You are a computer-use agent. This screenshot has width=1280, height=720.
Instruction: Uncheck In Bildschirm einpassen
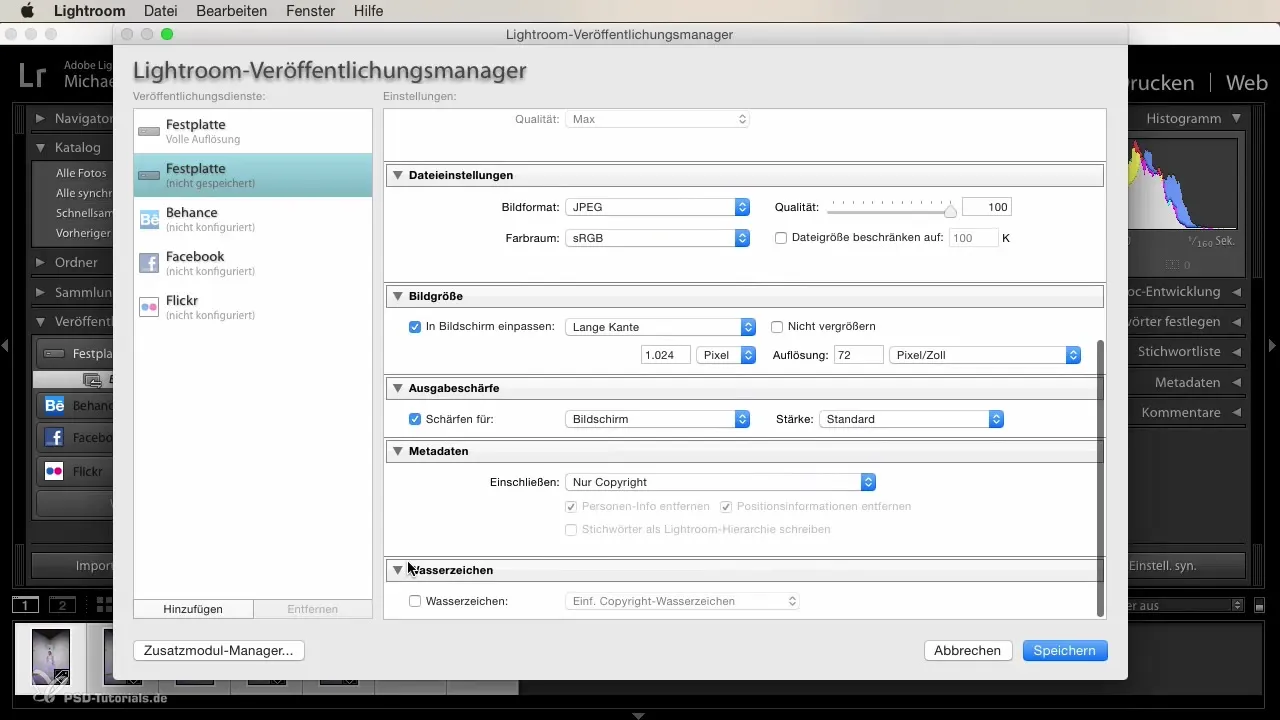click(415, 327)
